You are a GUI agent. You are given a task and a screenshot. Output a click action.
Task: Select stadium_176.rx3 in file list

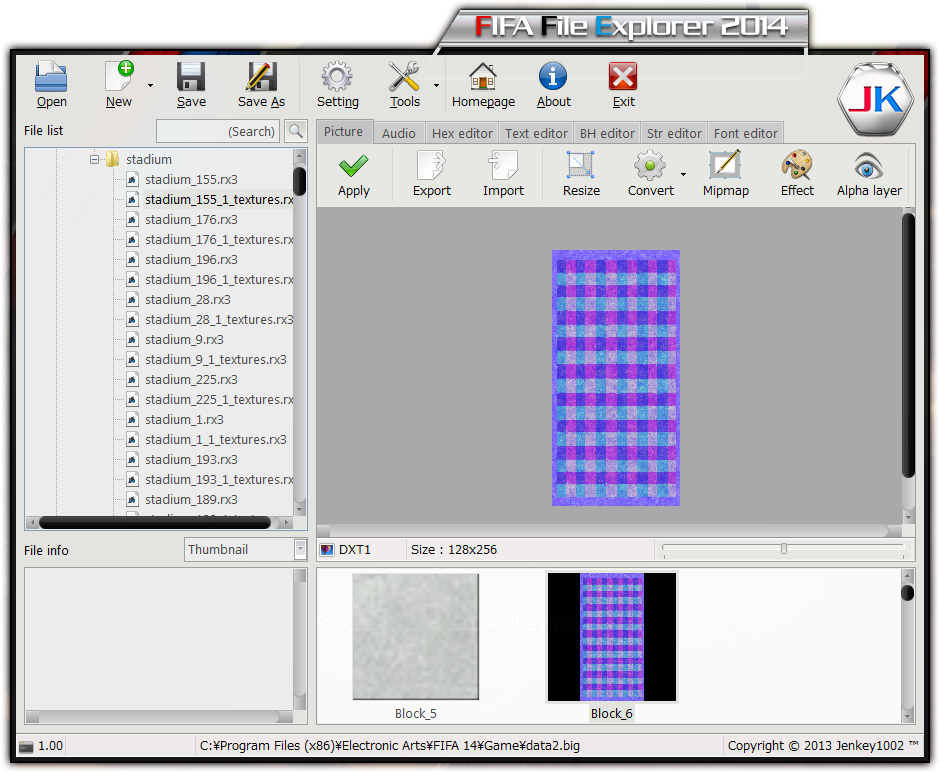click(x=191, y=219)
